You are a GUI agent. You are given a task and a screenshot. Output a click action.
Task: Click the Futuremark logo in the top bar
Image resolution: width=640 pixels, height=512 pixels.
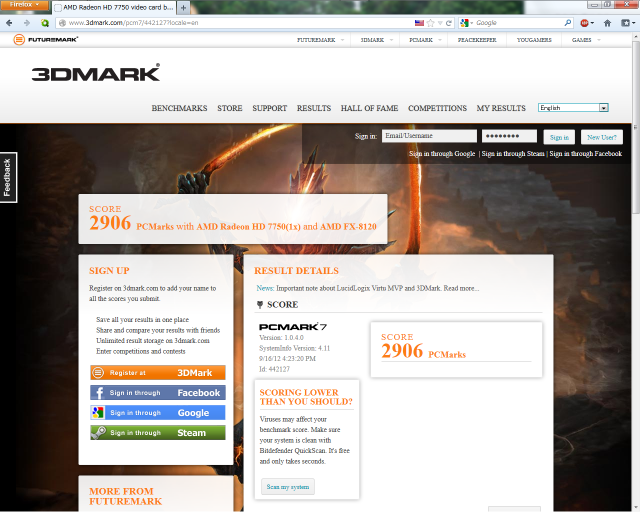45,40
